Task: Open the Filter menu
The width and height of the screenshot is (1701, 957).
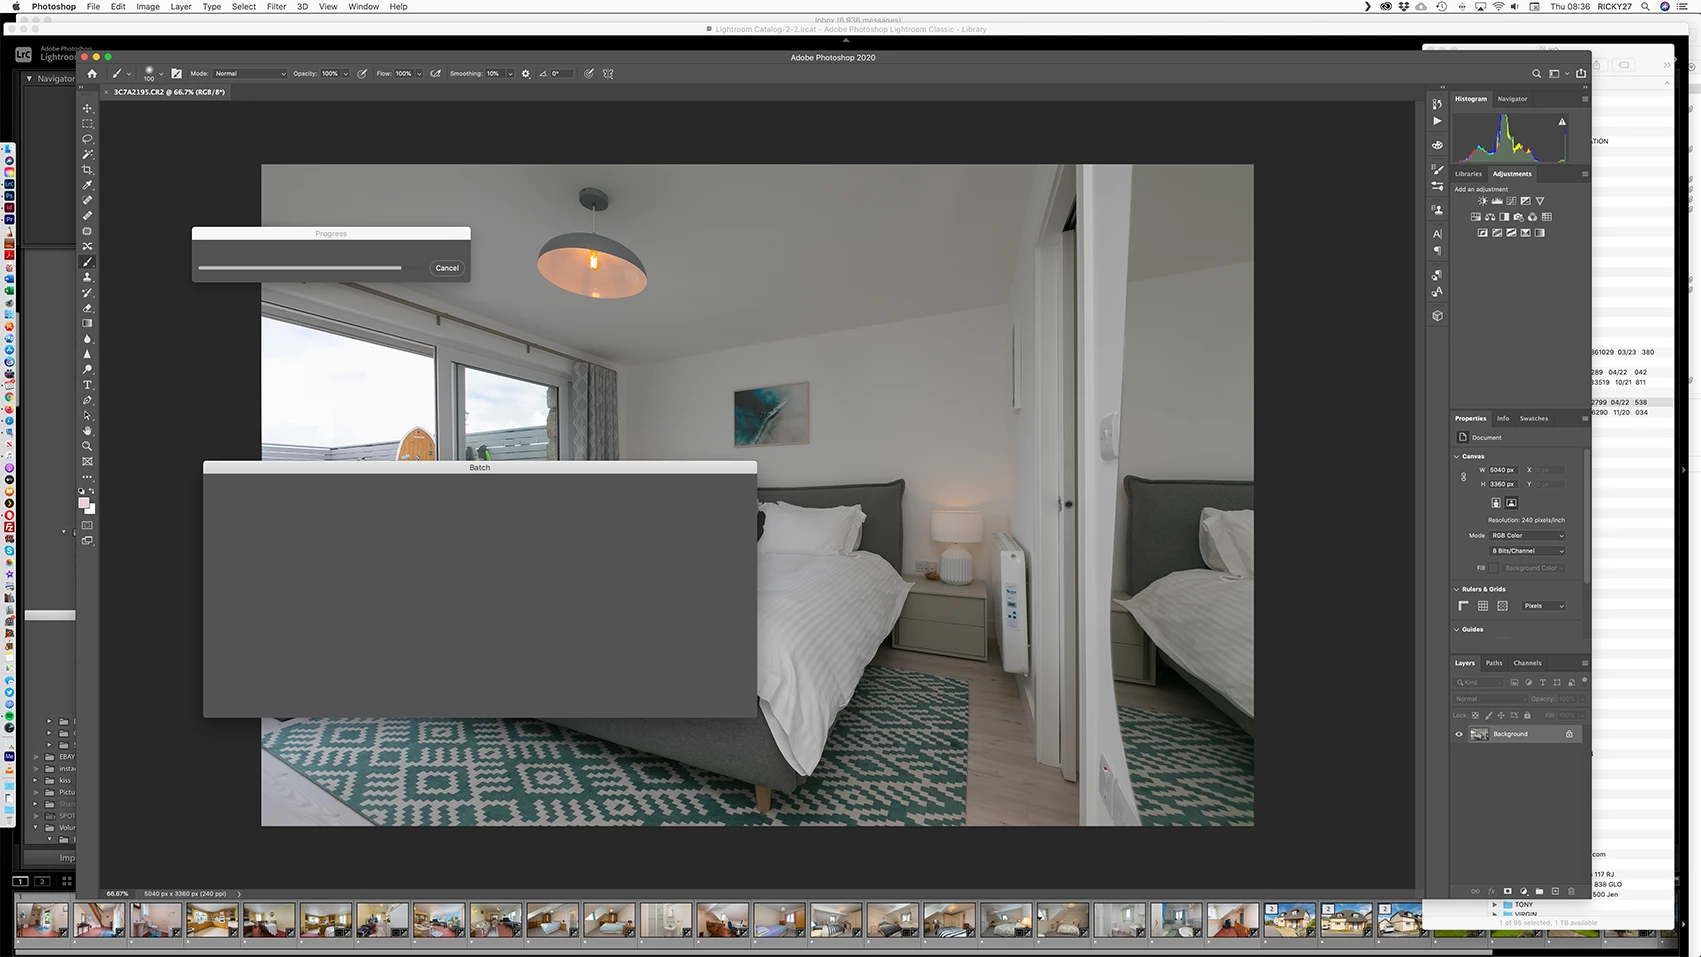Action: coord(276,7)
